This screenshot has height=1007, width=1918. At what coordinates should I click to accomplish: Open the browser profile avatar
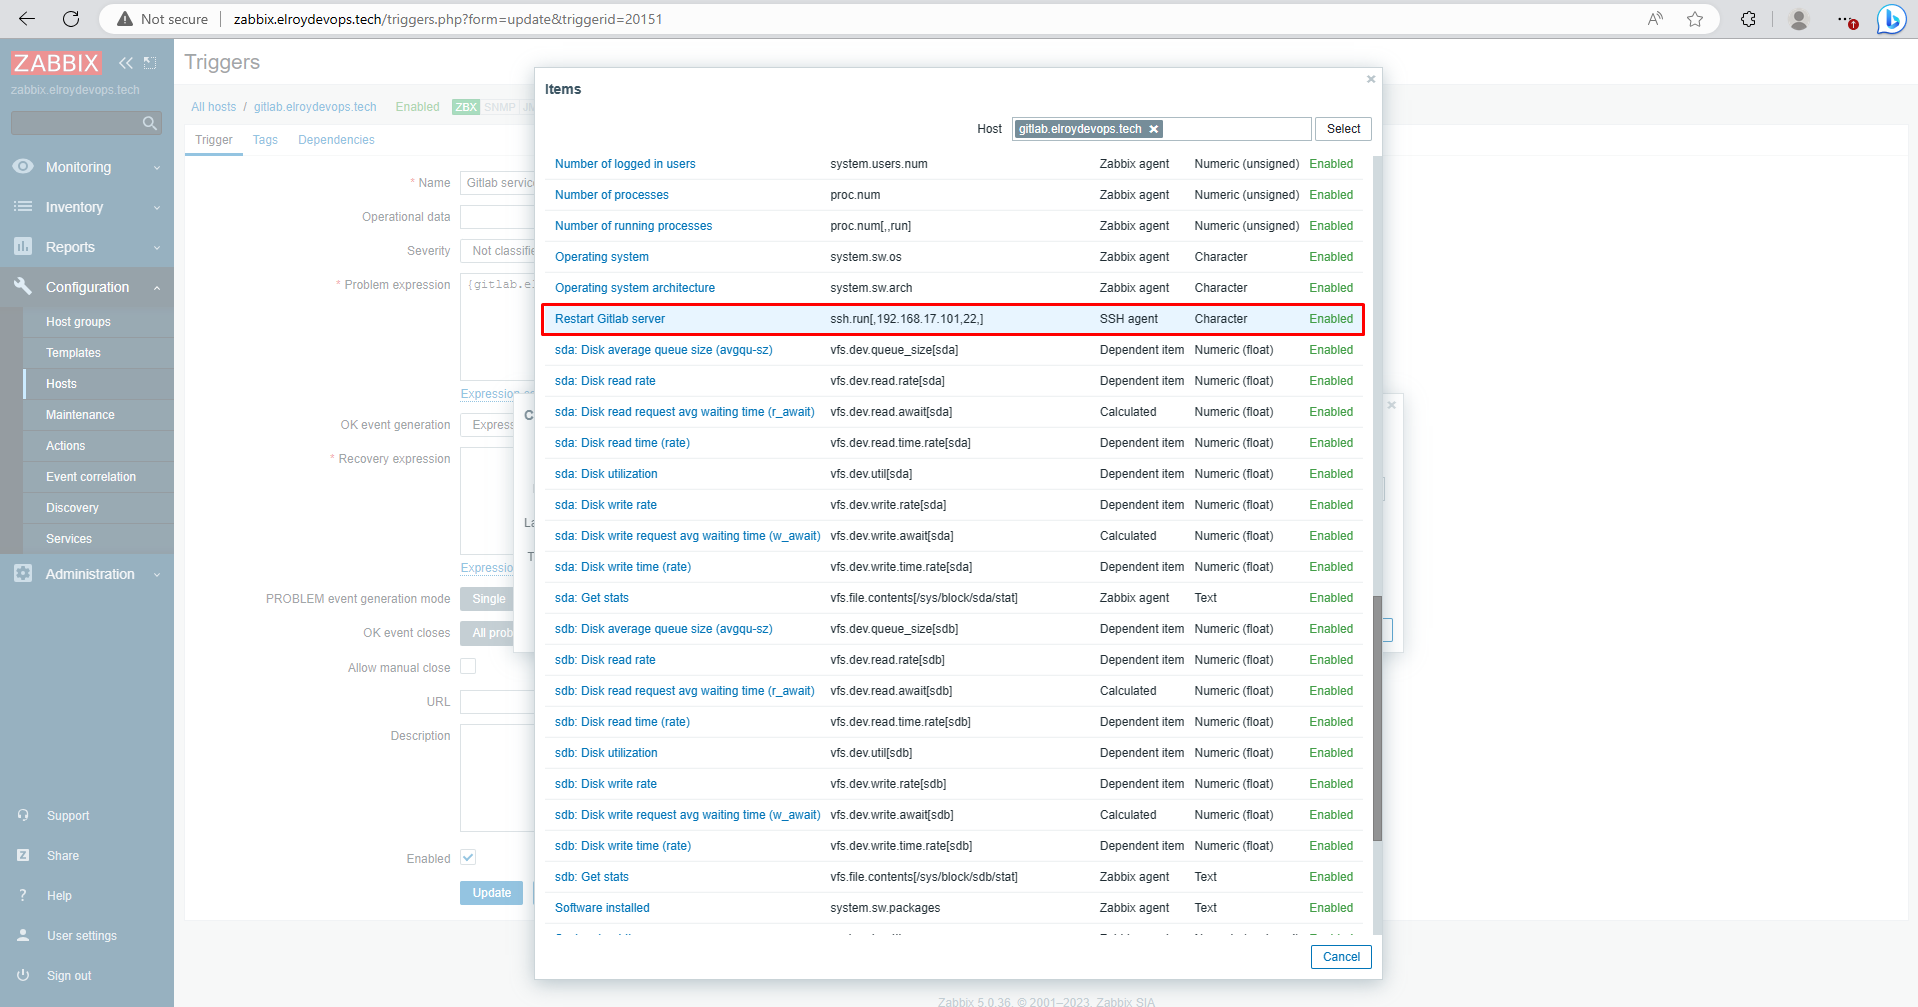(x=1798, y=19)
